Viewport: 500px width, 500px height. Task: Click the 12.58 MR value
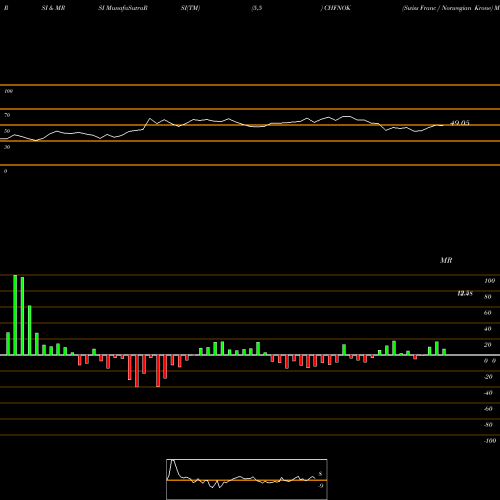465,293
